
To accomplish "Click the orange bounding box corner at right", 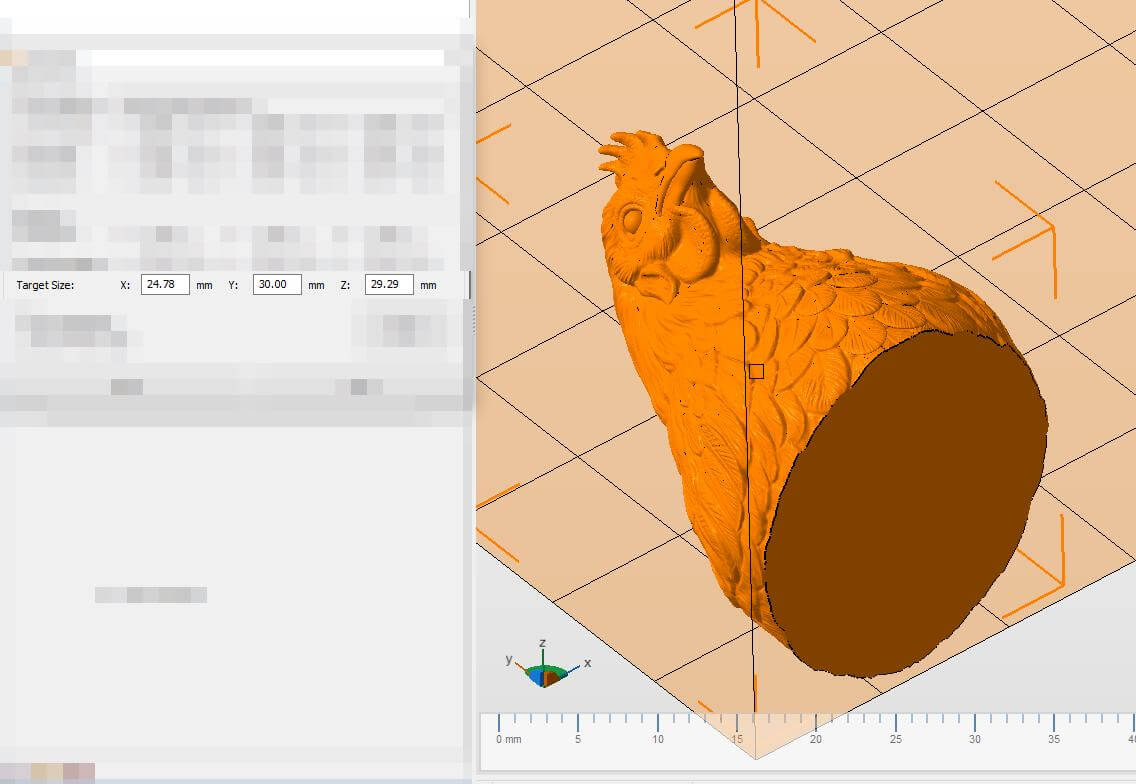I will [1053, 228].
